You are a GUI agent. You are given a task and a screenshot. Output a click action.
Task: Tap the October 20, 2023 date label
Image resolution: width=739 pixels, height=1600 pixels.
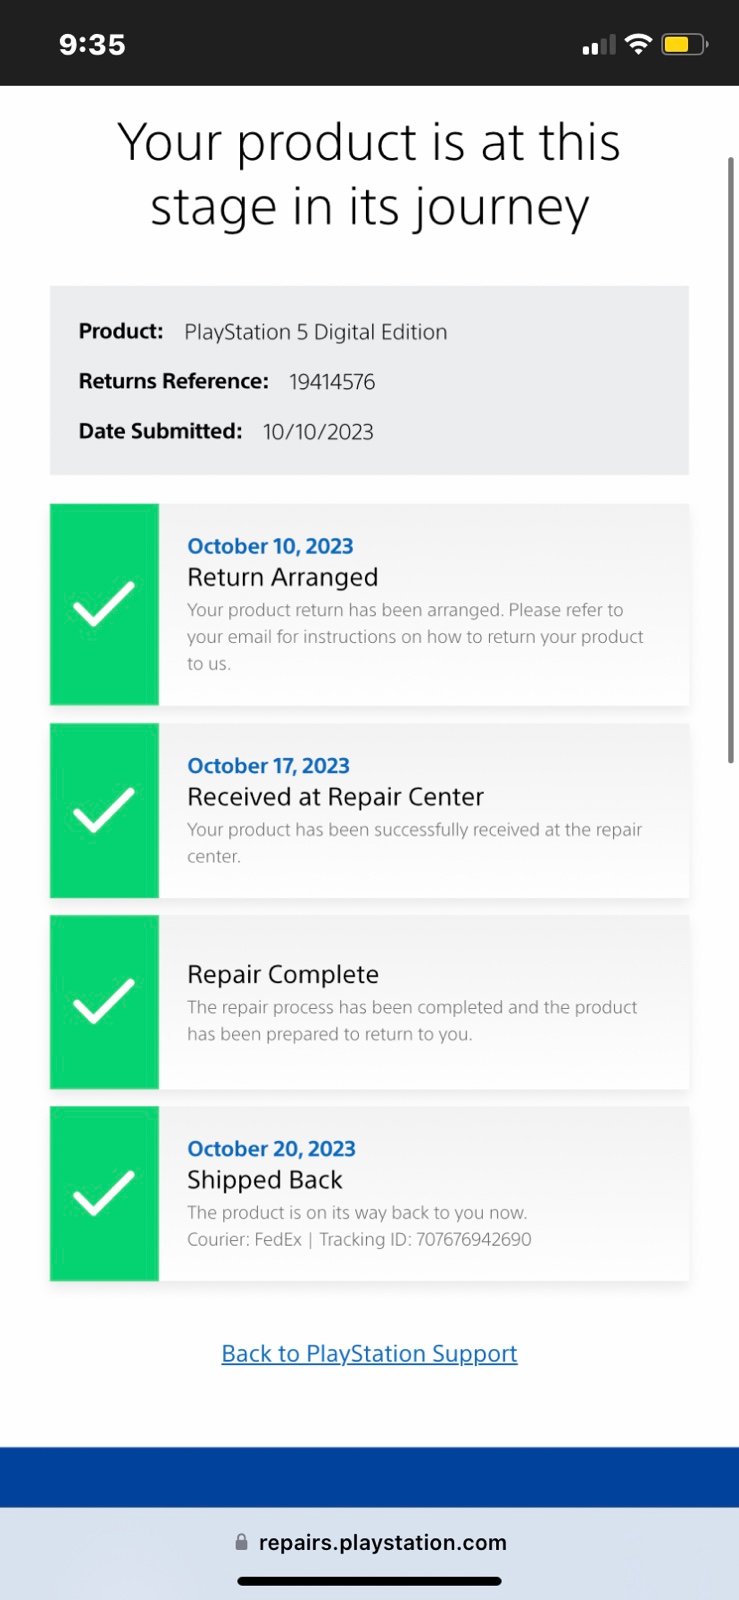[x=271, y=1149]
